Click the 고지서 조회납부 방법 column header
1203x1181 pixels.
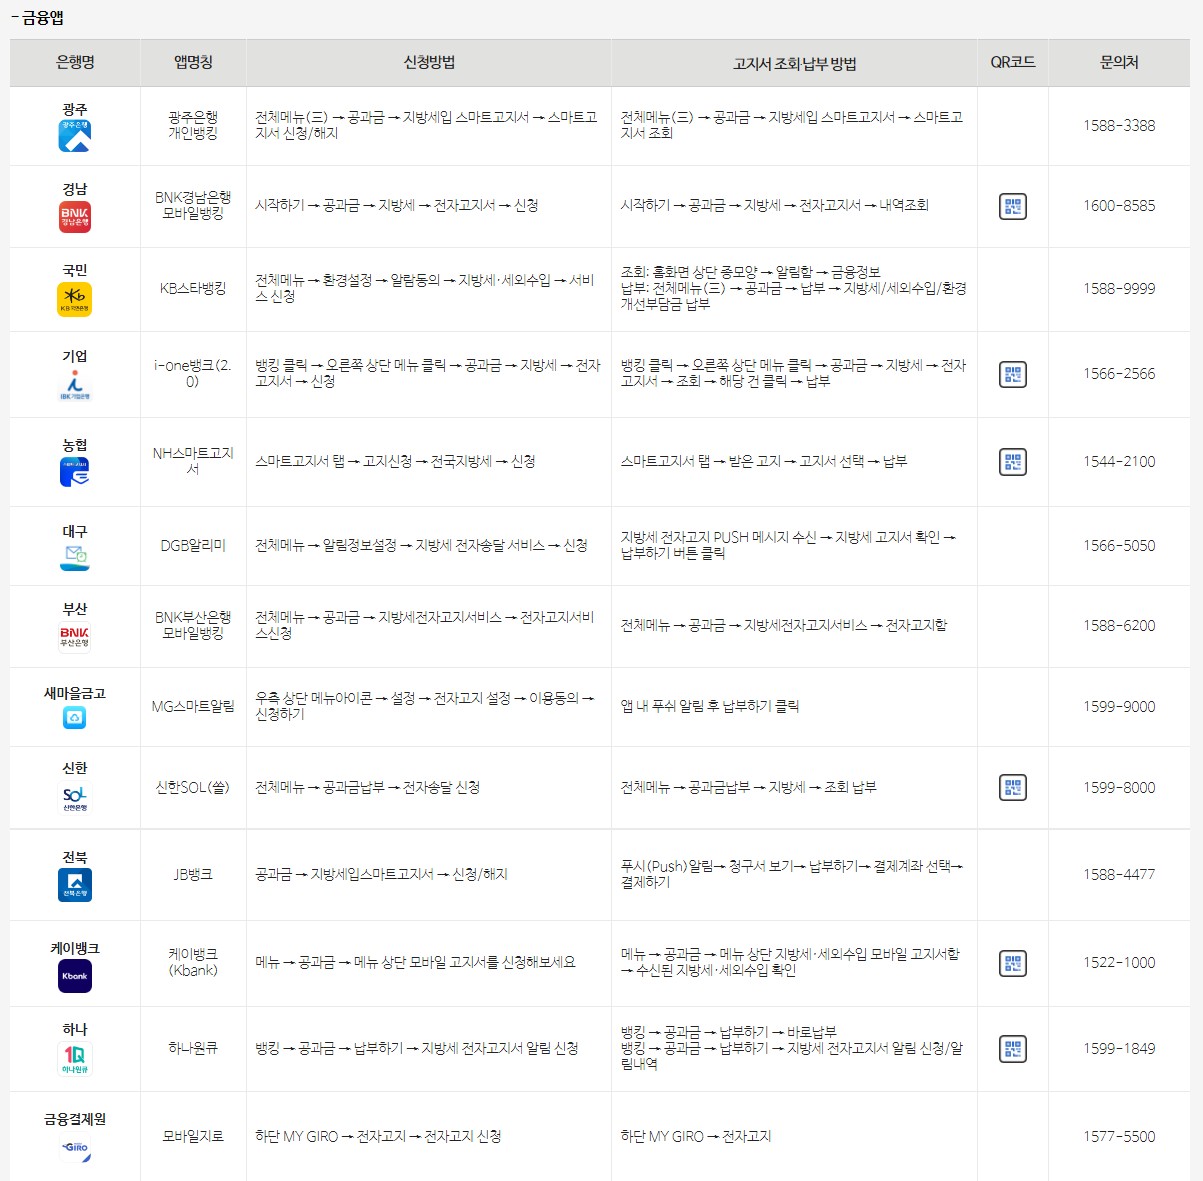pyautogui.click(x=794, y=62)
